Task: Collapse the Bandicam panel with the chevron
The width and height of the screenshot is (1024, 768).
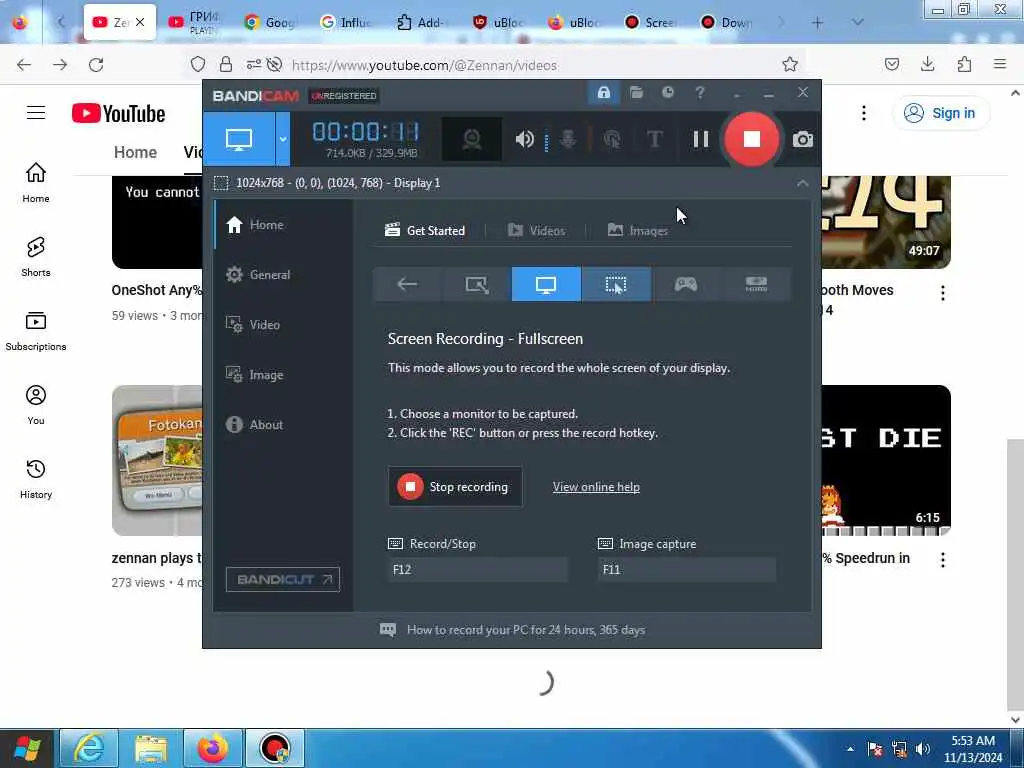Action: [x=802, y=184]
